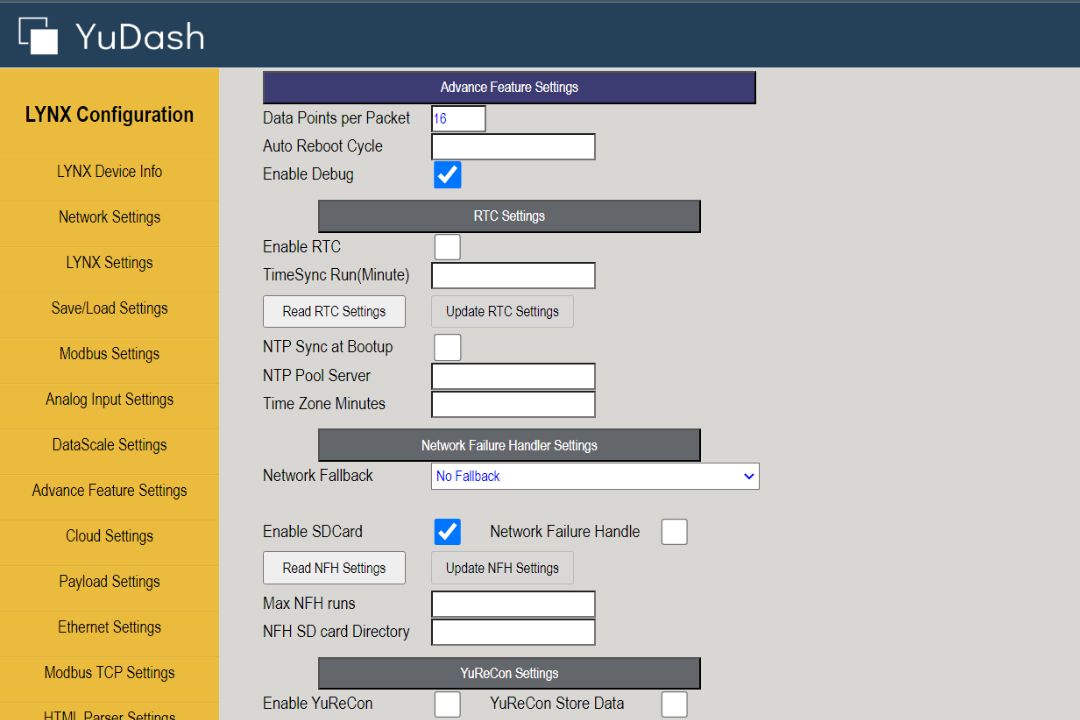Select Modbus Settings from sidebar

(x=109, y=354)
